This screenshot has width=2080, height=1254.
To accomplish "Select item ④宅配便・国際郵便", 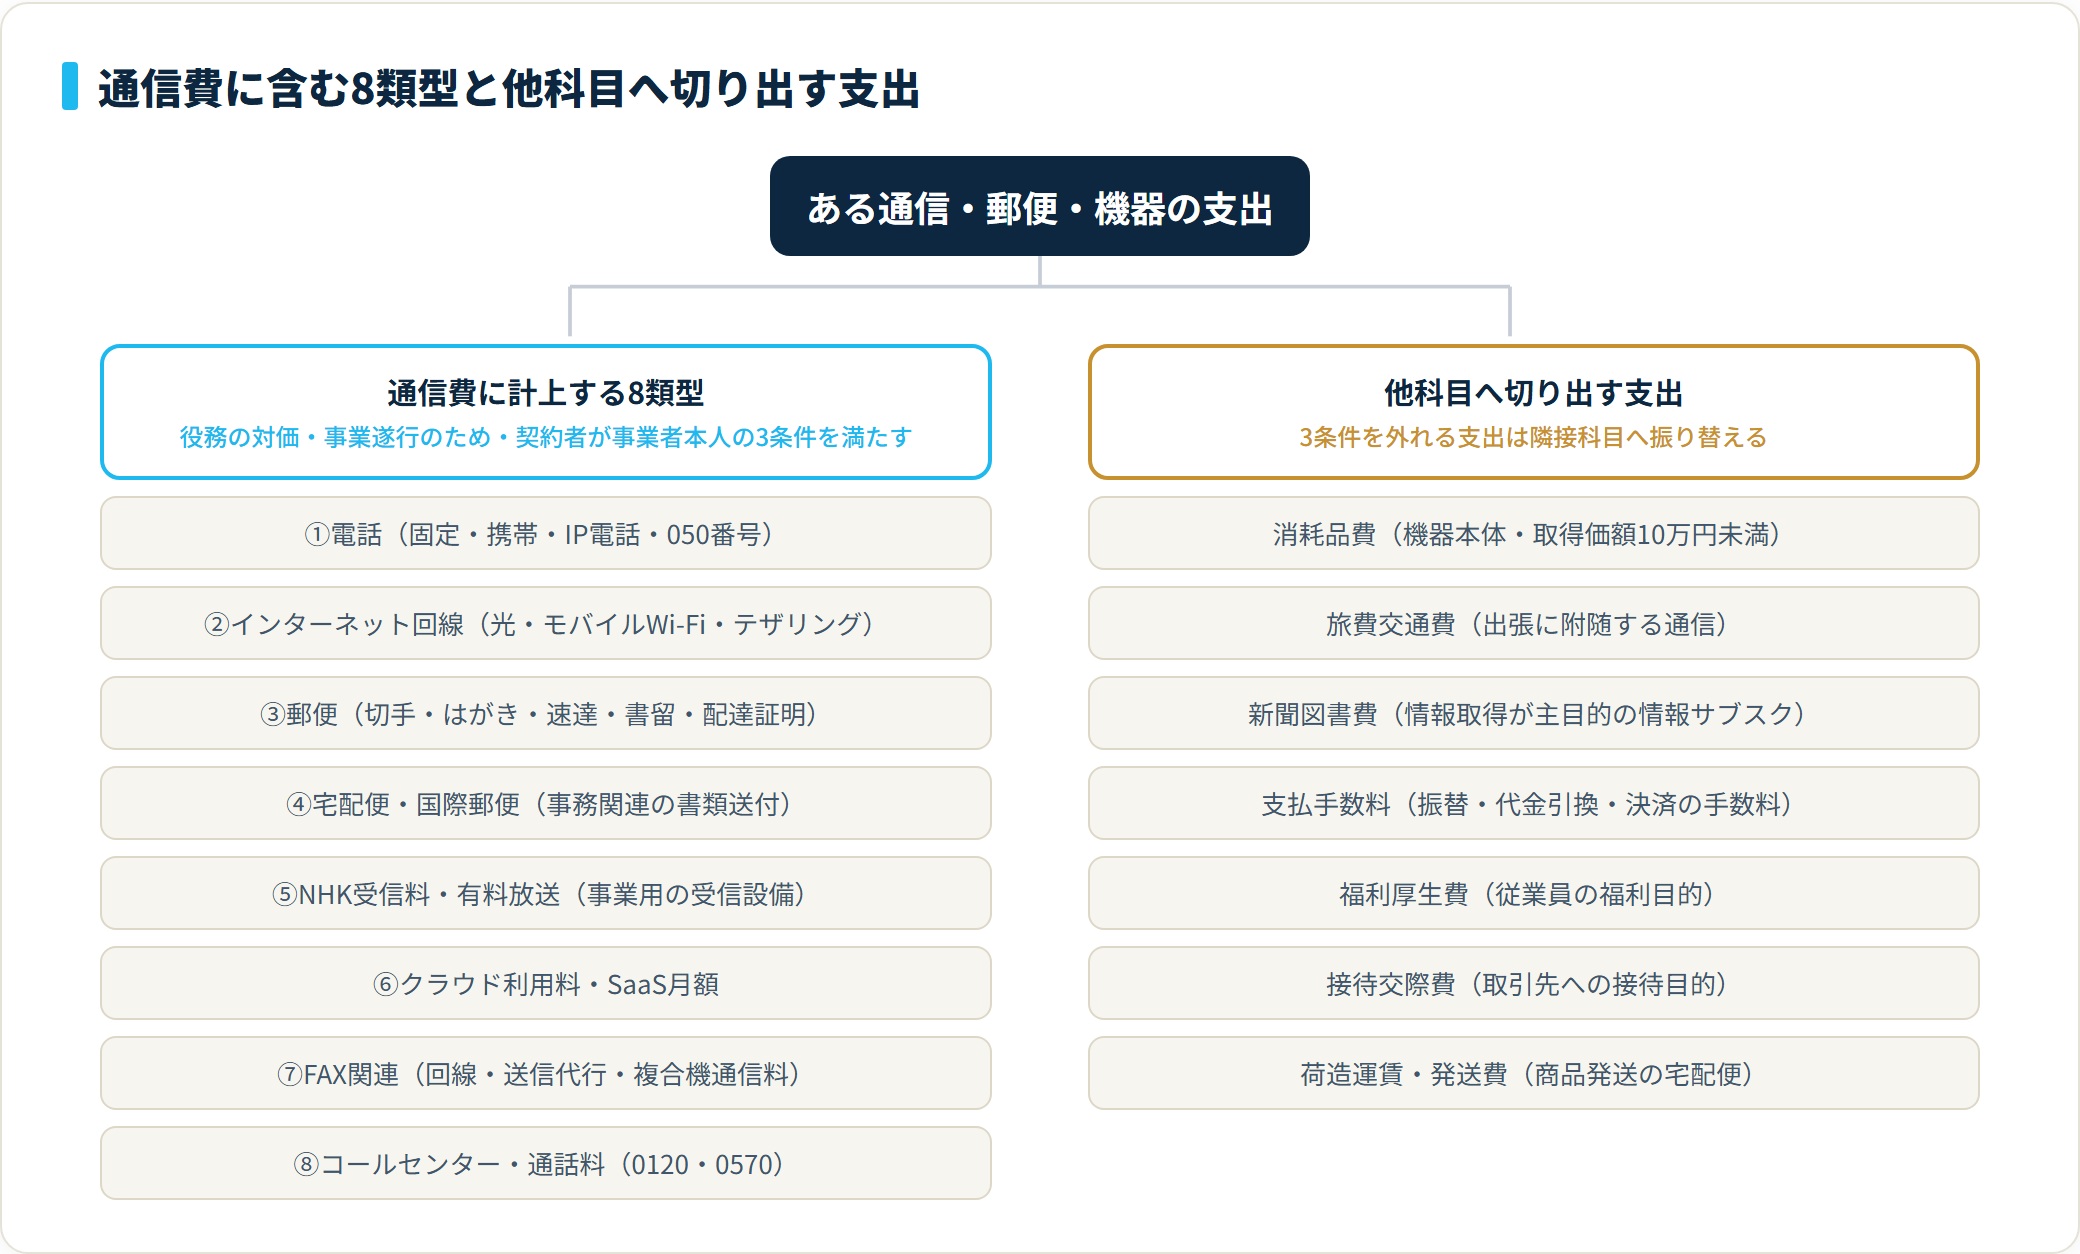I will click(x=546, y=803).
